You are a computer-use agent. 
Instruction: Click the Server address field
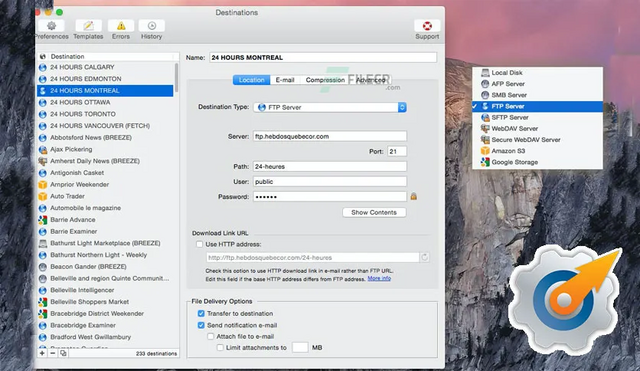(330, 136)
